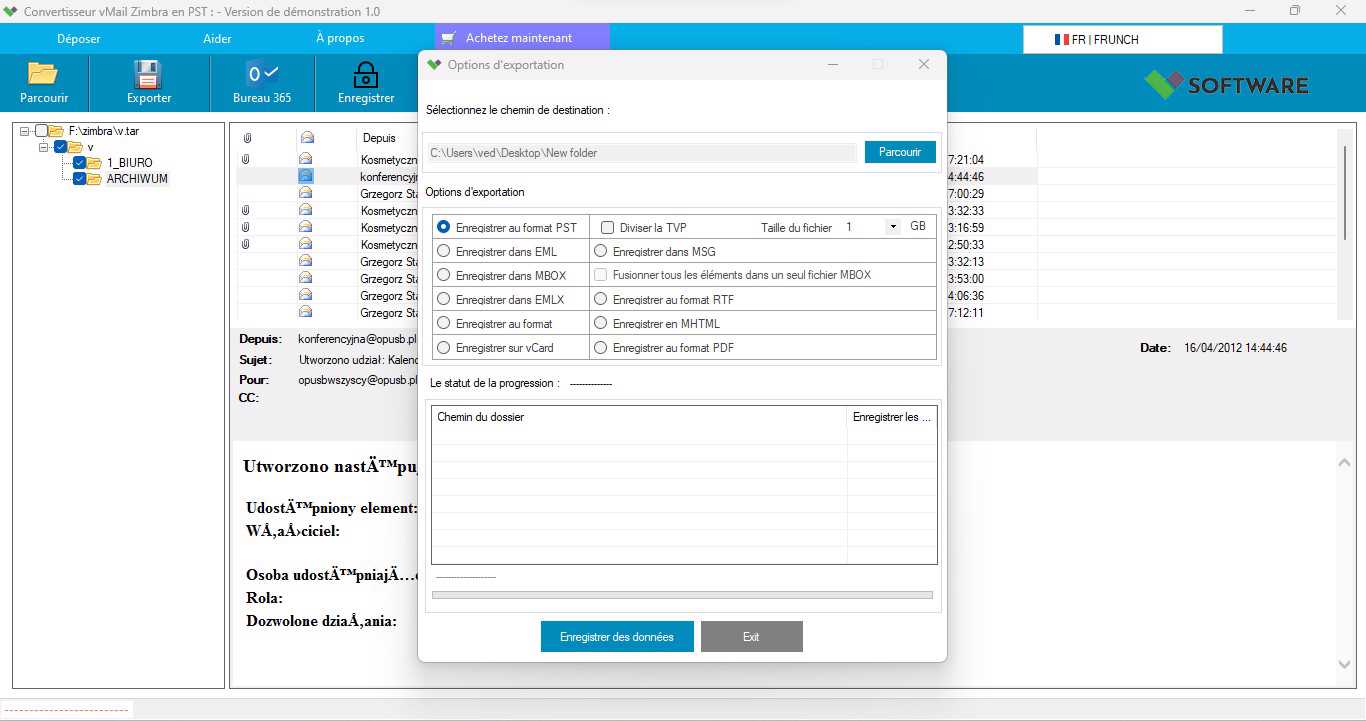This screenshot has width=1366, height=721.
Task: Click ARCHIWUM folder label in tree
Action: pos(137,179)
